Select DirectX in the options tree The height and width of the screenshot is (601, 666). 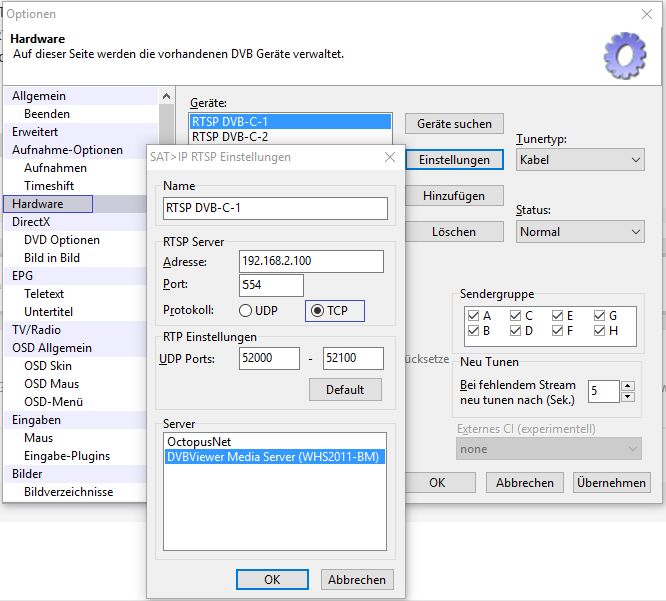tap(31, 222)
